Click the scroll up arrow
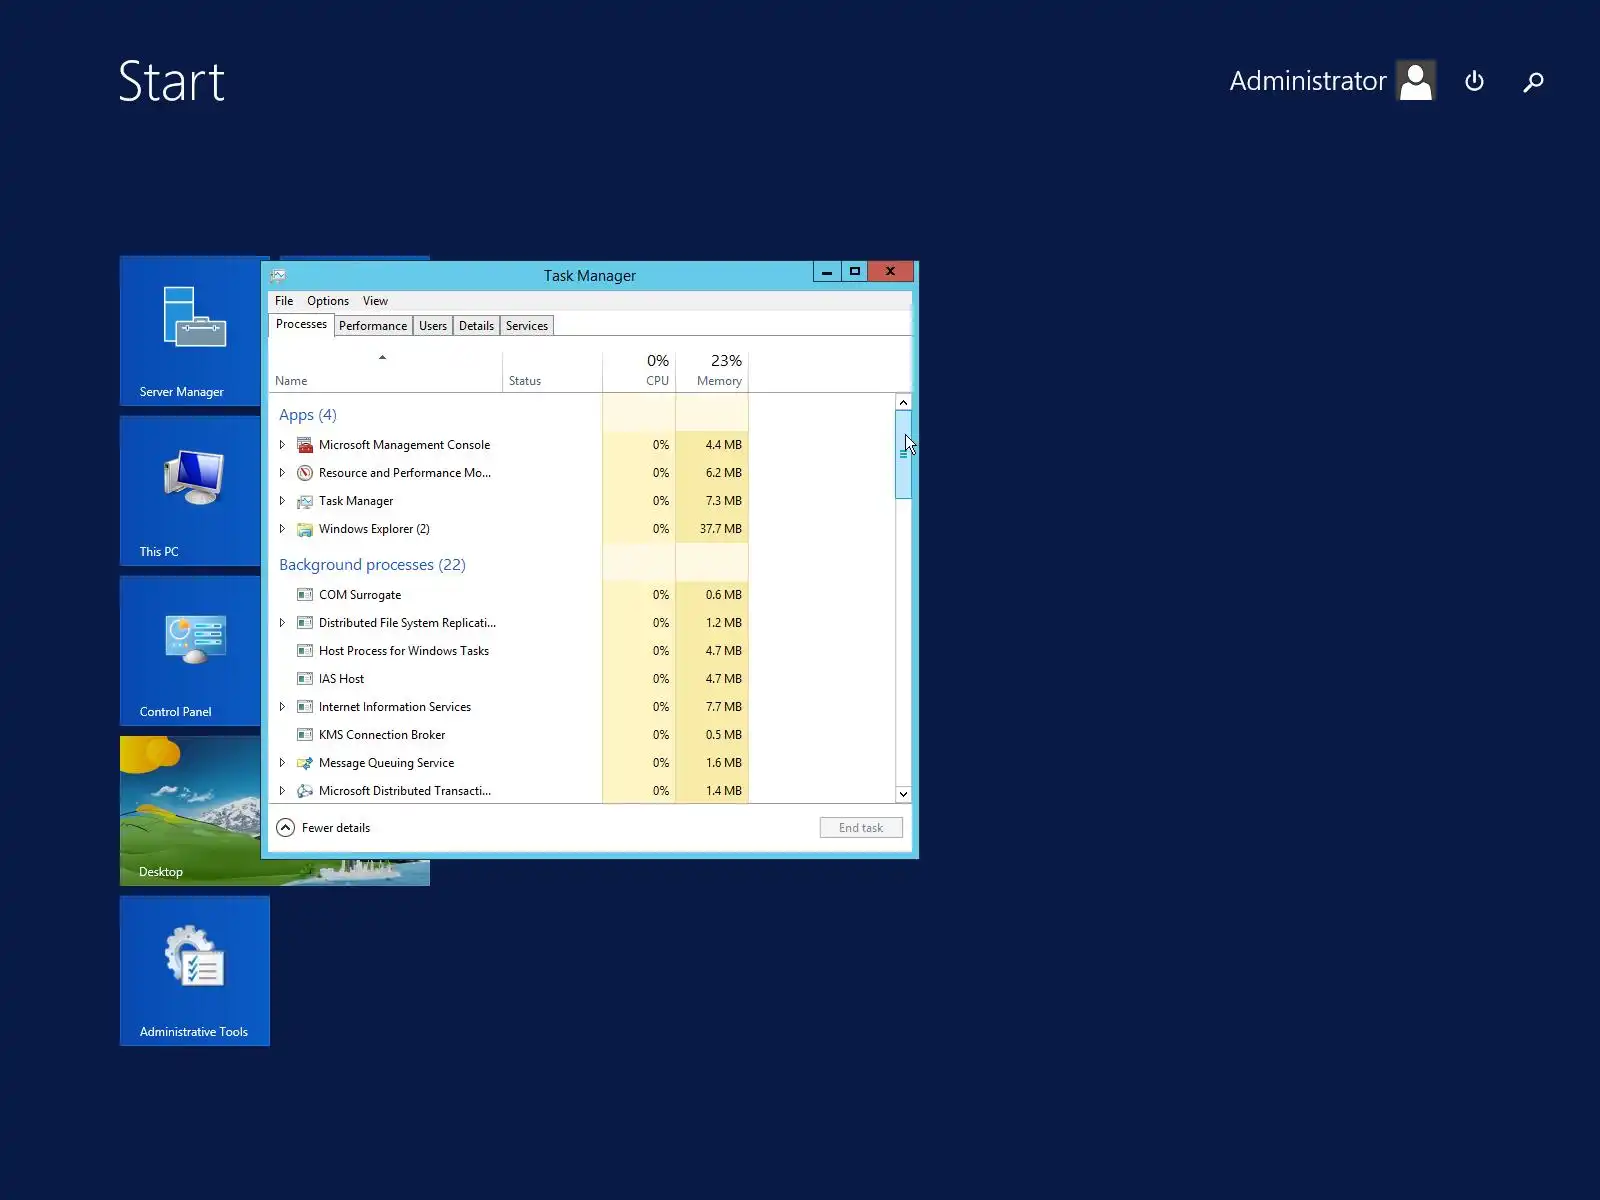Viewport: 1600px width, 1200px height. pos(903,402)
